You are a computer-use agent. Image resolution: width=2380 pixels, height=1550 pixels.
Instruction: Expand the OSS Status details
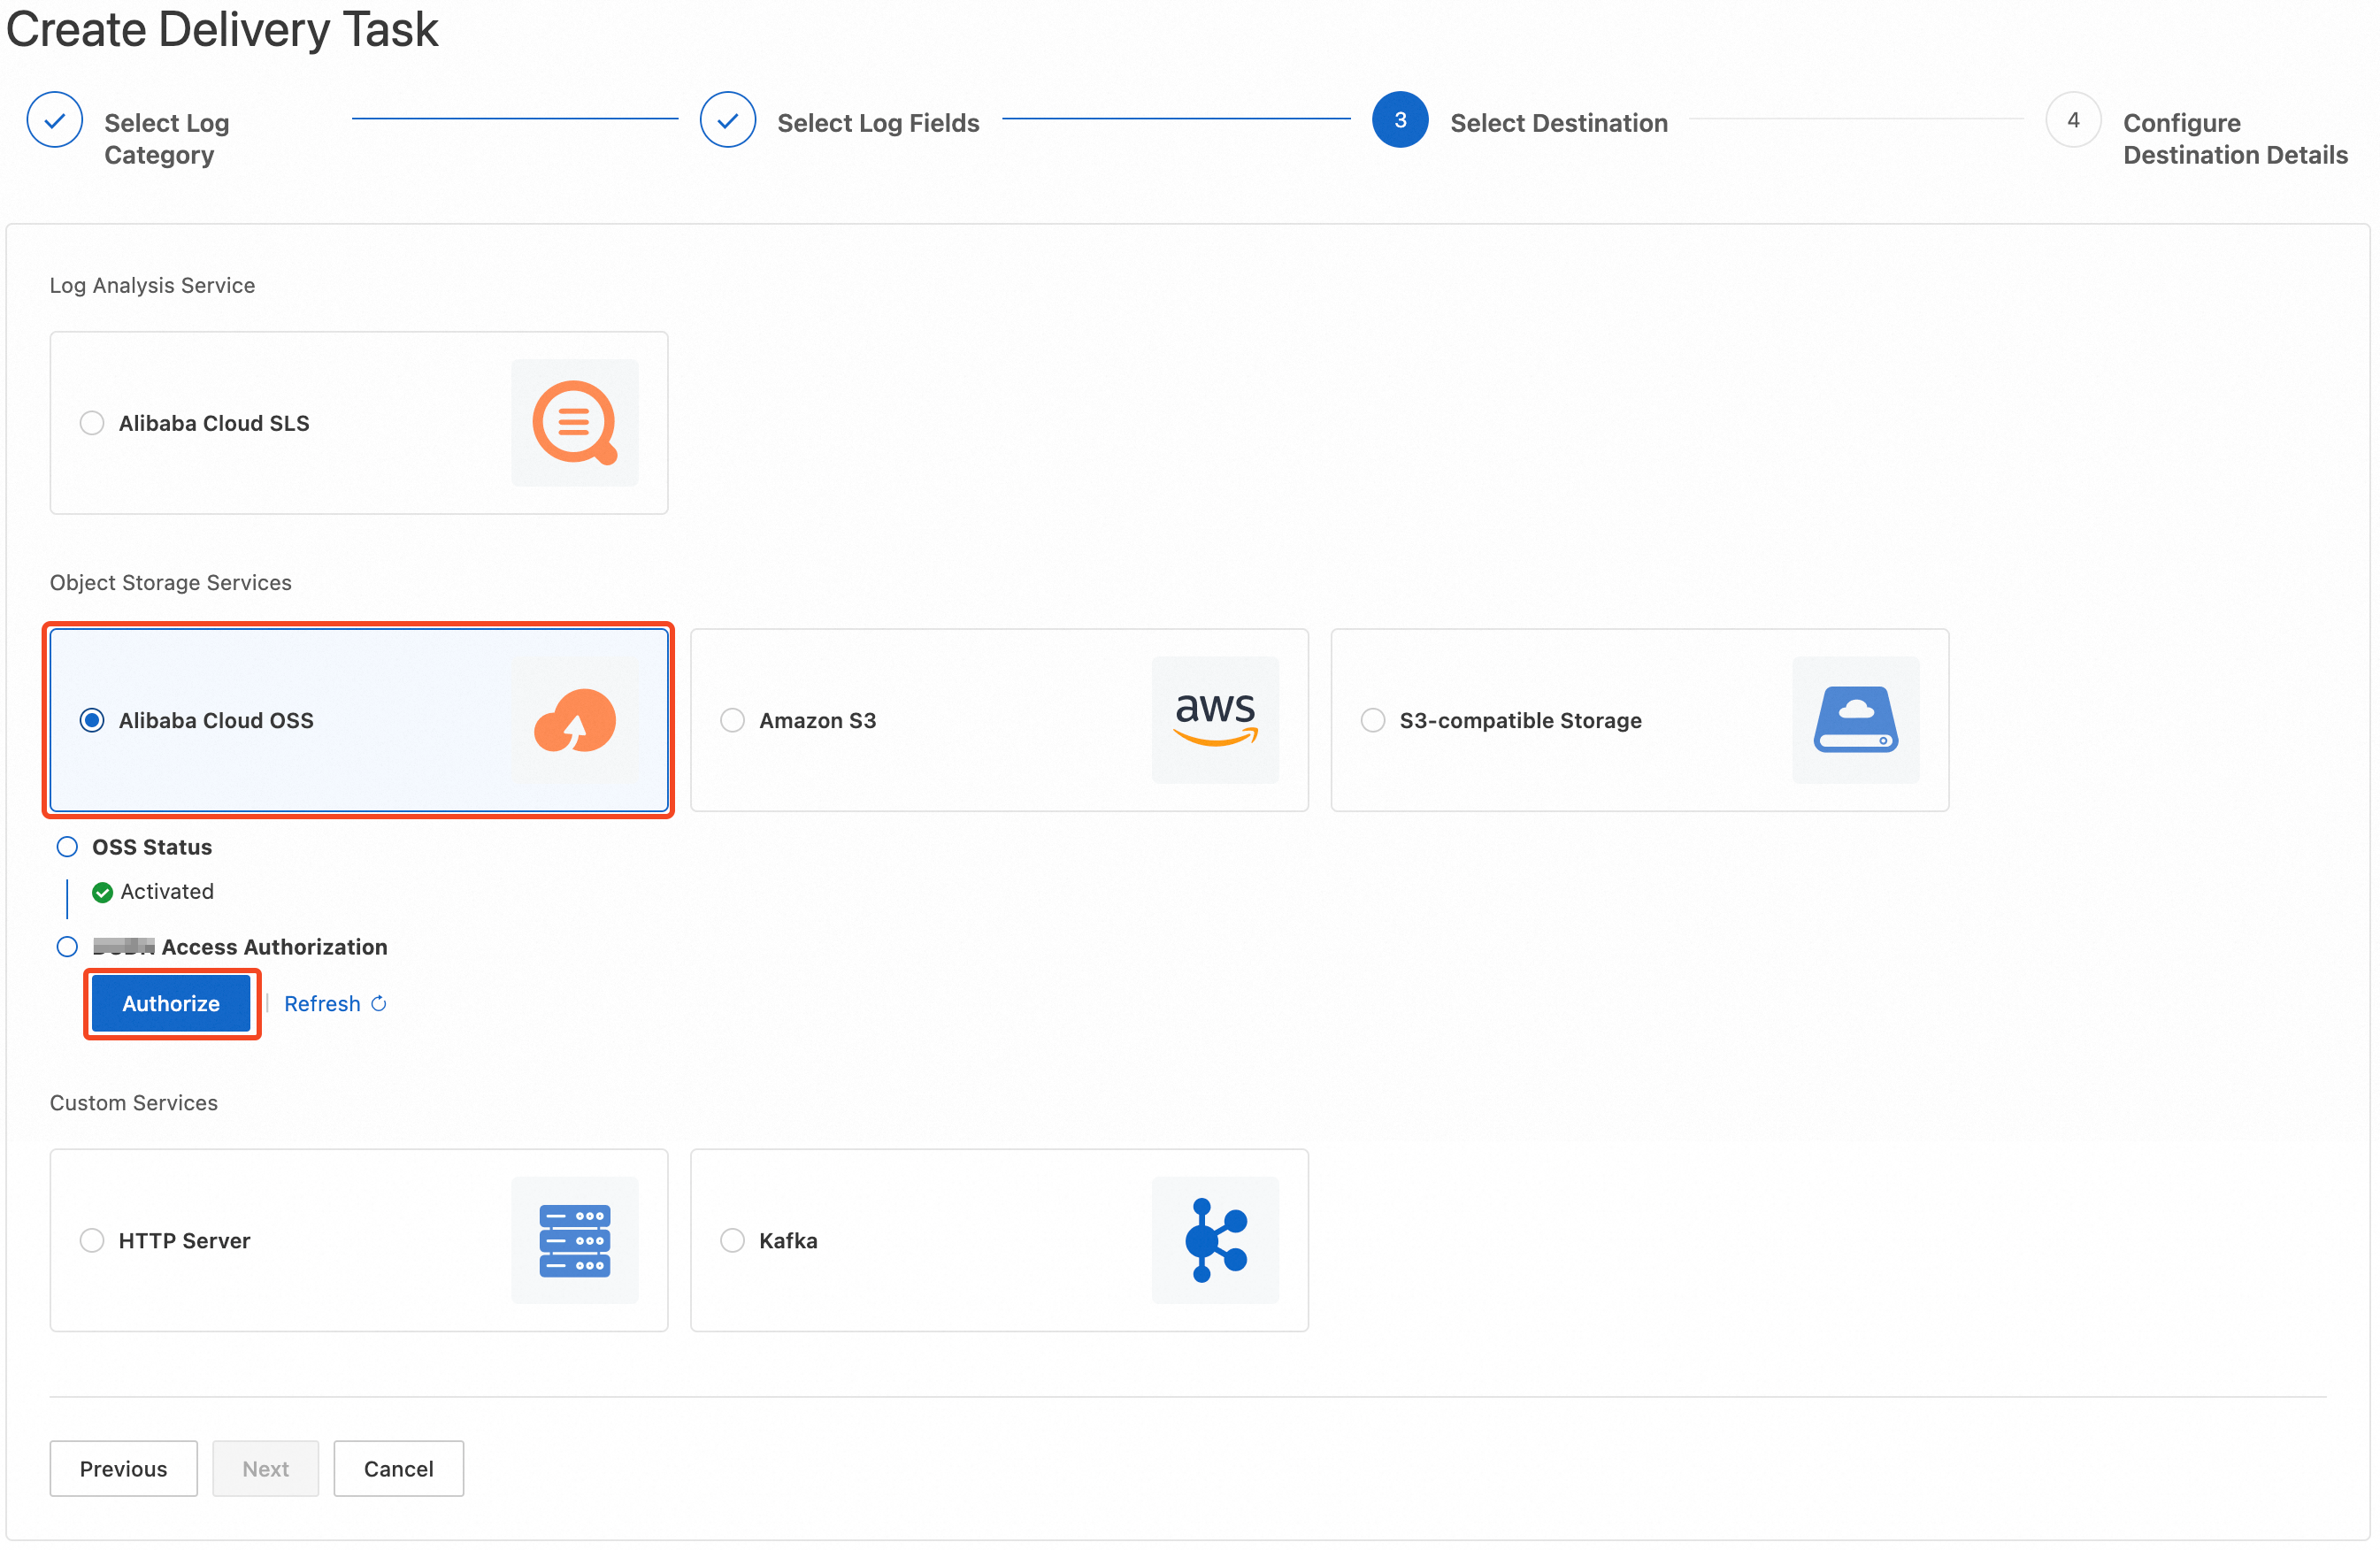(67, 846)
